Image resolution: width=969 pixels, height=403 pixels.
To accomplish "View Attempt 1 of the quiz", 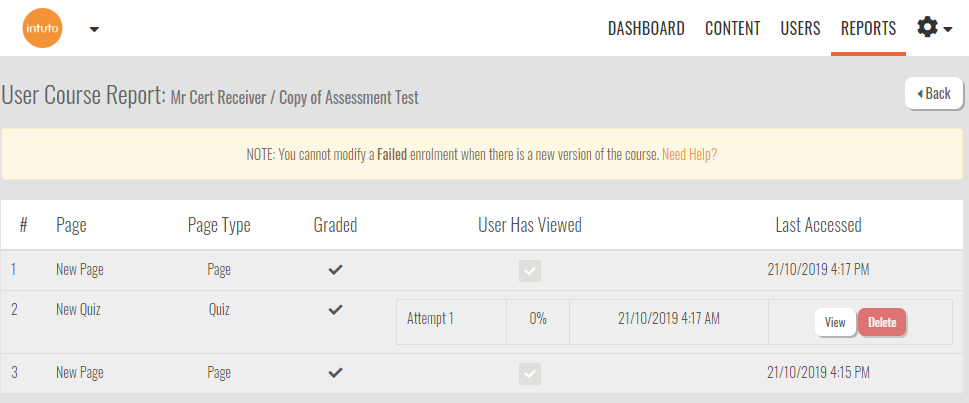I will (835, 323).
